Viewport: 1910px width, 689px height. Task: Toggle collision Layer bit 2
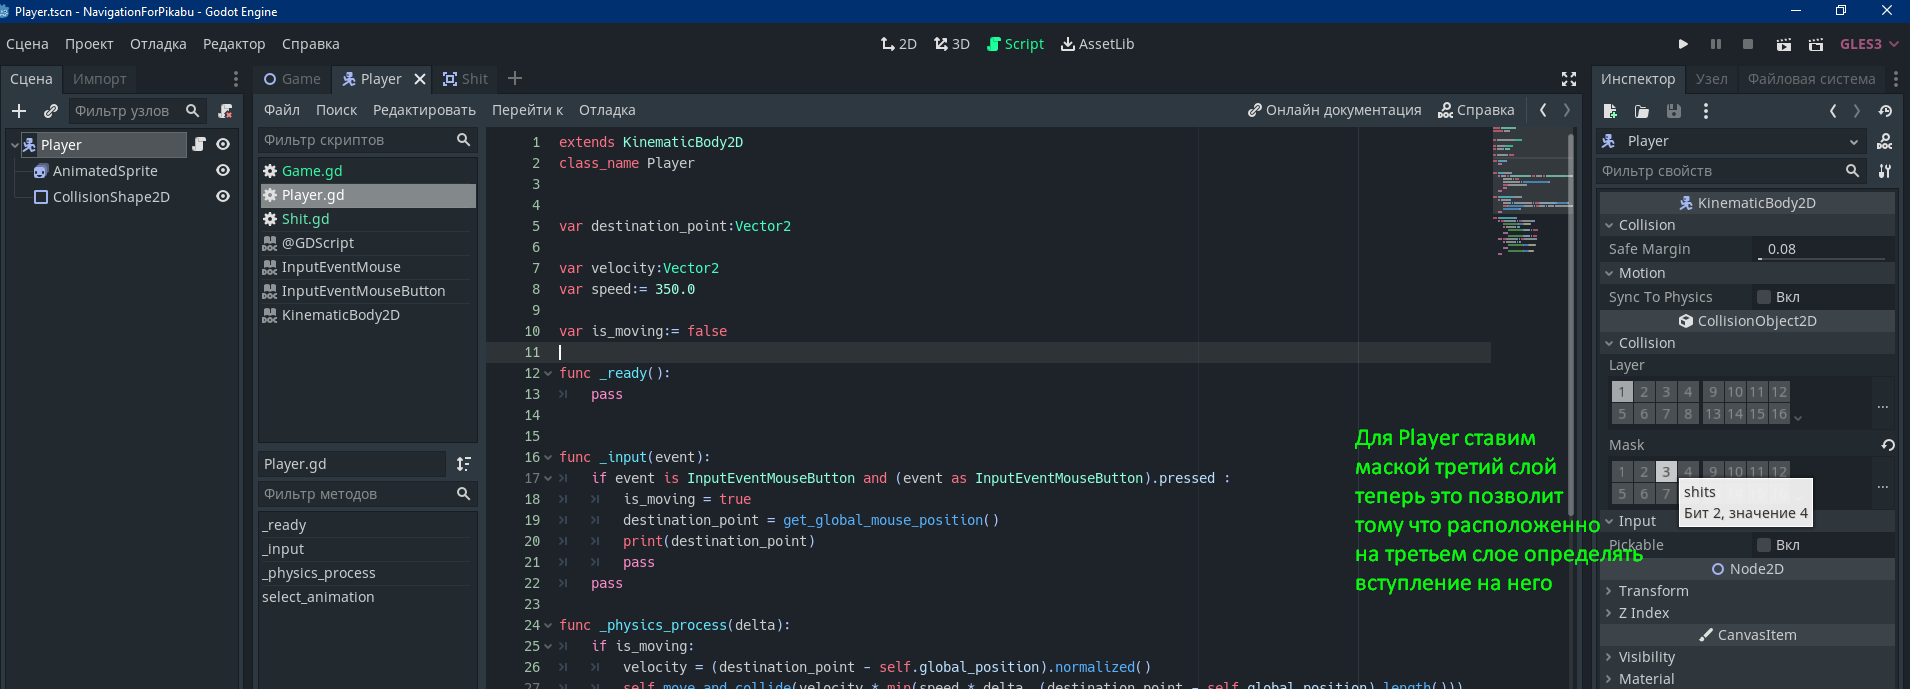[1644, 392]
